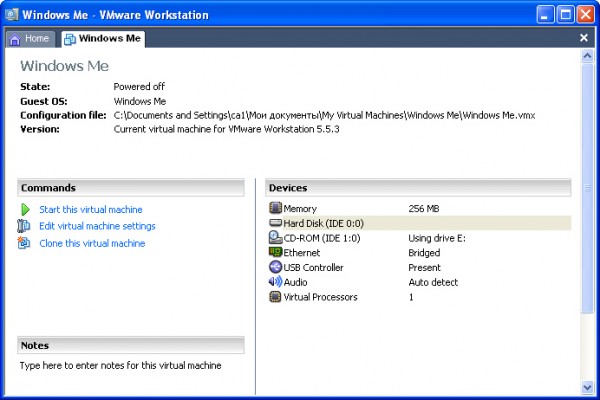Viewport: 600px width, 400px height.
Task: Open Edit virtual machine settings link
Action: tap(97, 226)
